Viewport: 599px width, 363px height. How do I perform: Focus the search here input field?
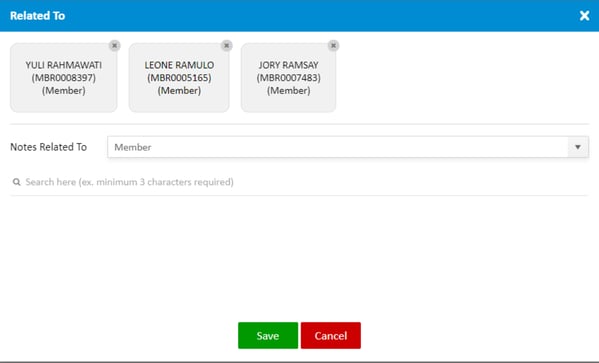[299, 182]
